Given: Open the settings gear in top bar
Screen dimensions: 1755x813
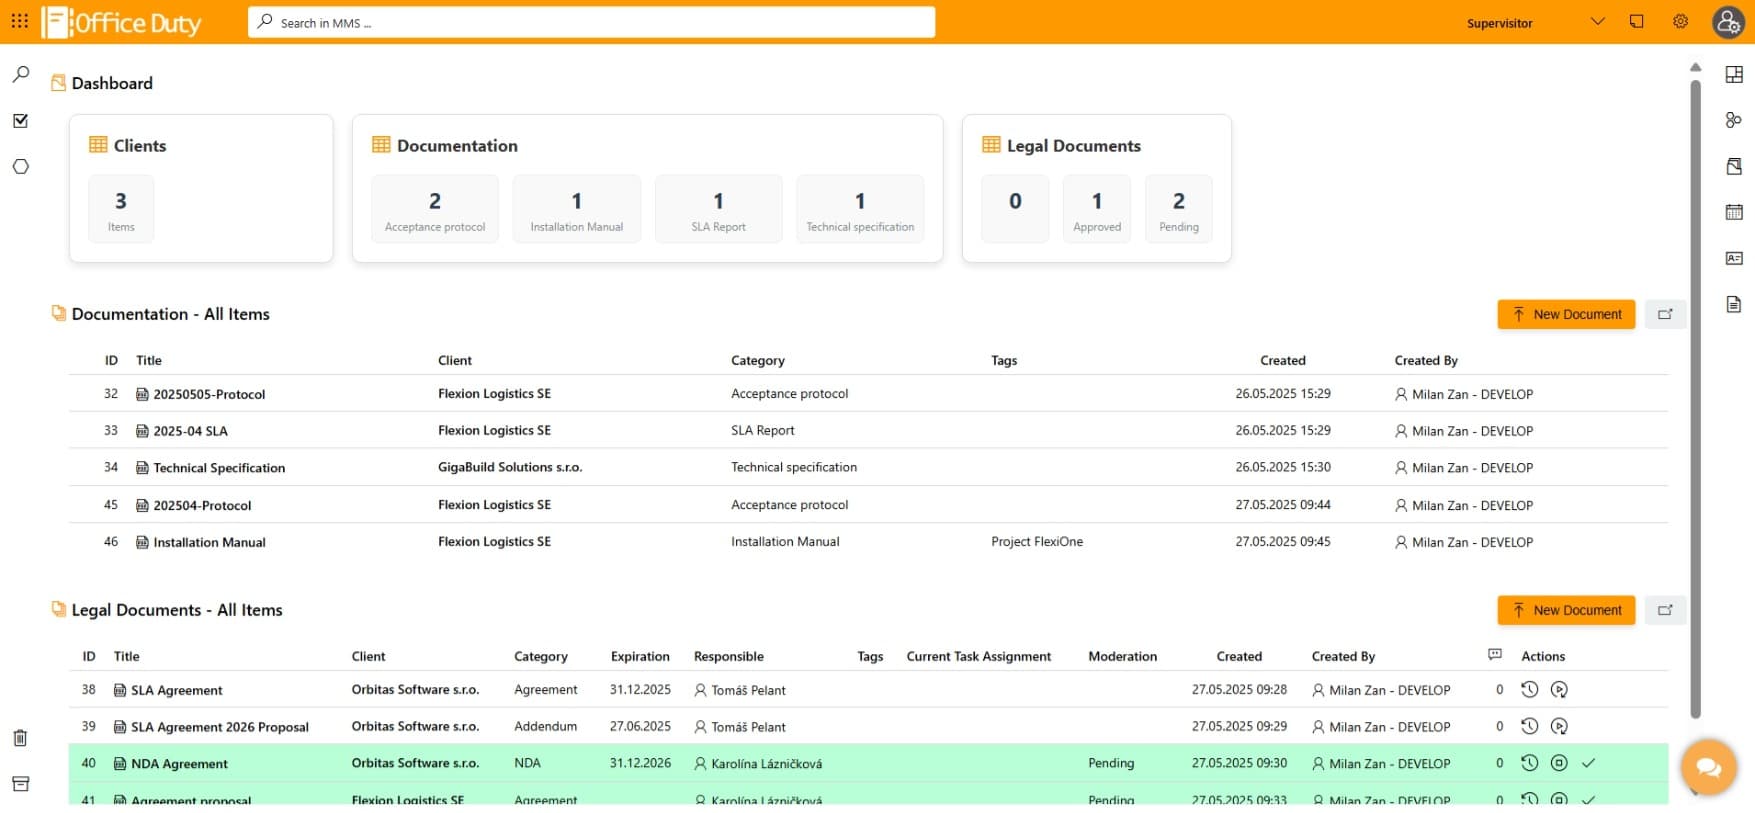Looking at the screenshot, I should tap(1681, 21).
